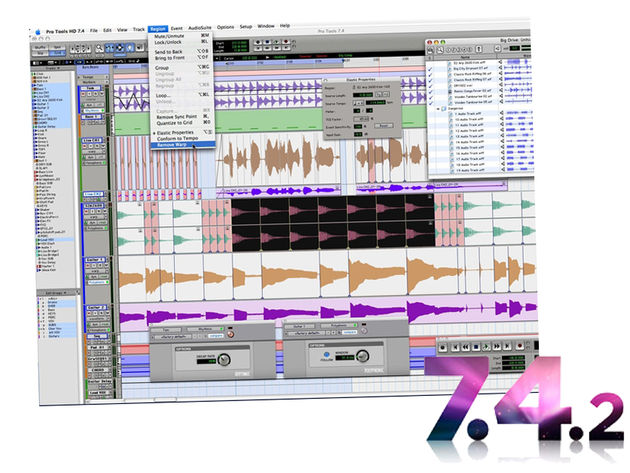Open the File menu
The height and width of the screenshot is (473, 630).
(94, 31)
